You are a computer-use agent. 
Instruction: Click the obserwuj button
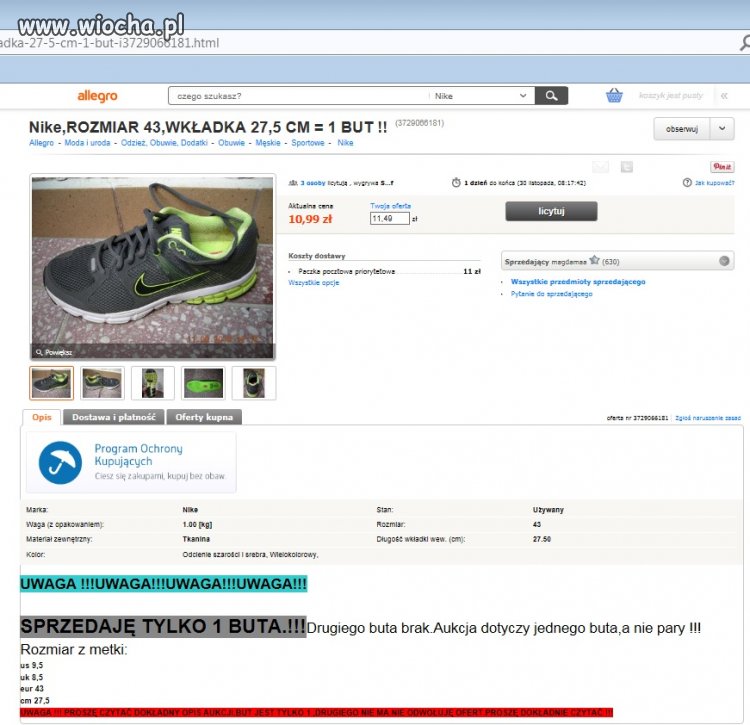[x=682, y=129]
